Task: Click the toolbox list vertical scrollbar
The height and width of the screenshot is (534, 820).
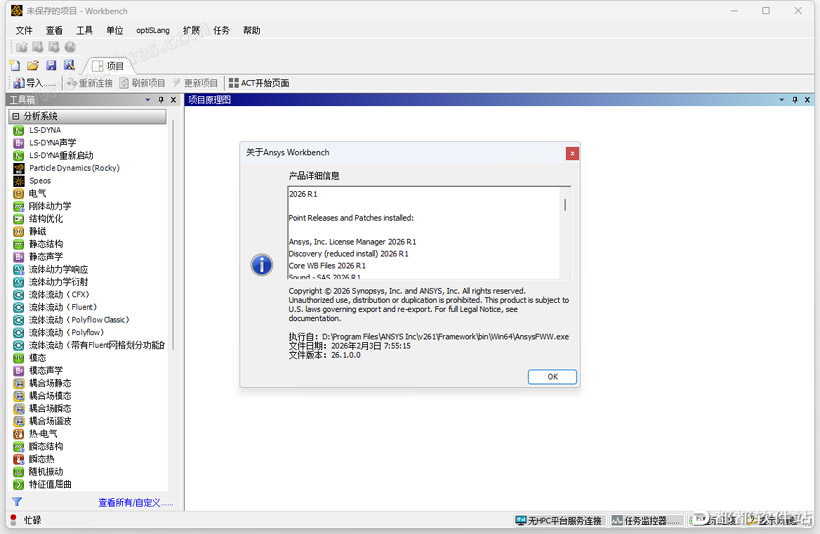Action: tap(172, 234)
